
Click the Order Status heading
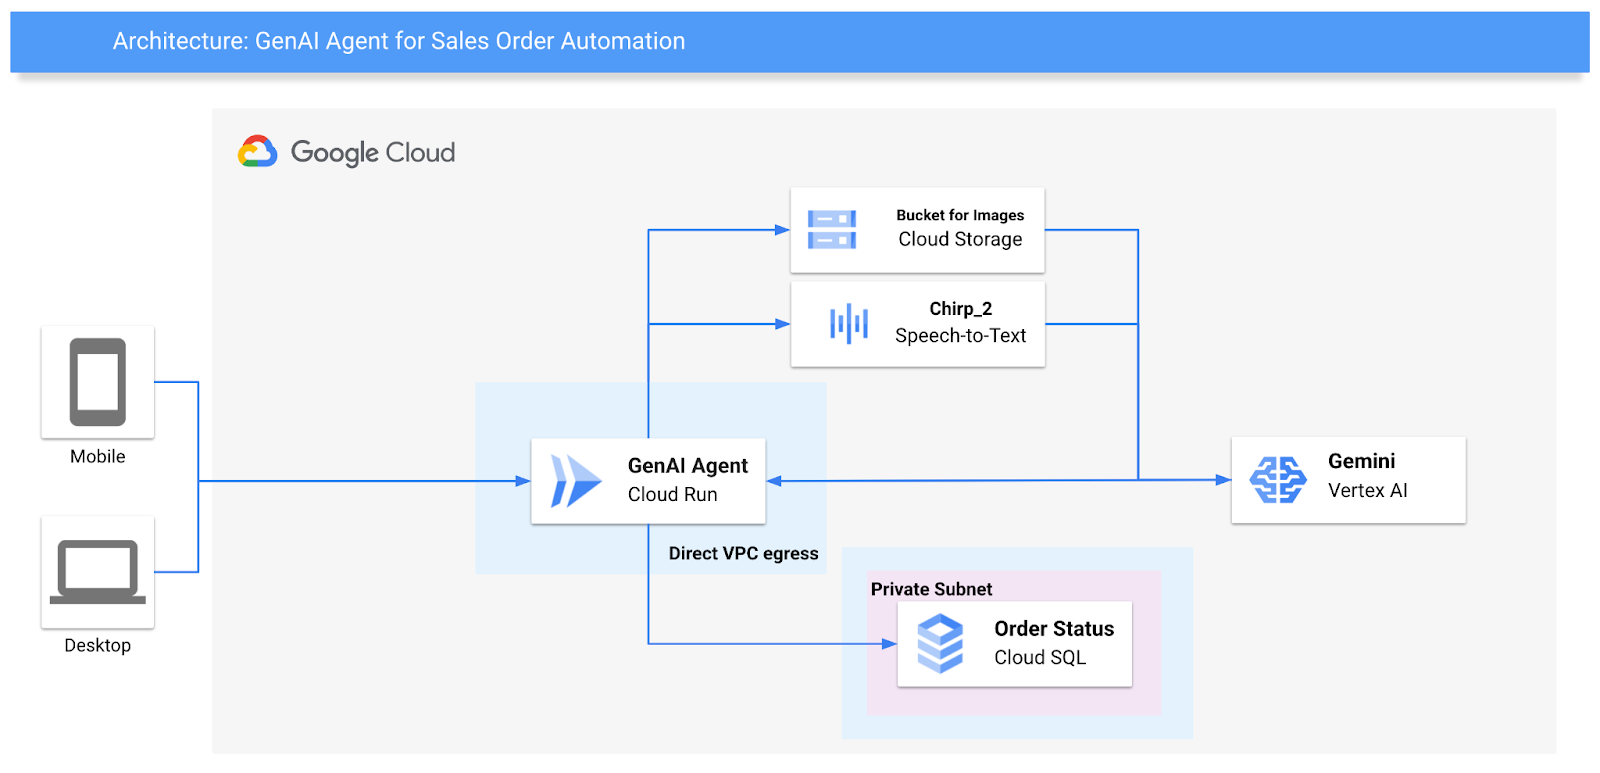click(x=1053, y=629)
